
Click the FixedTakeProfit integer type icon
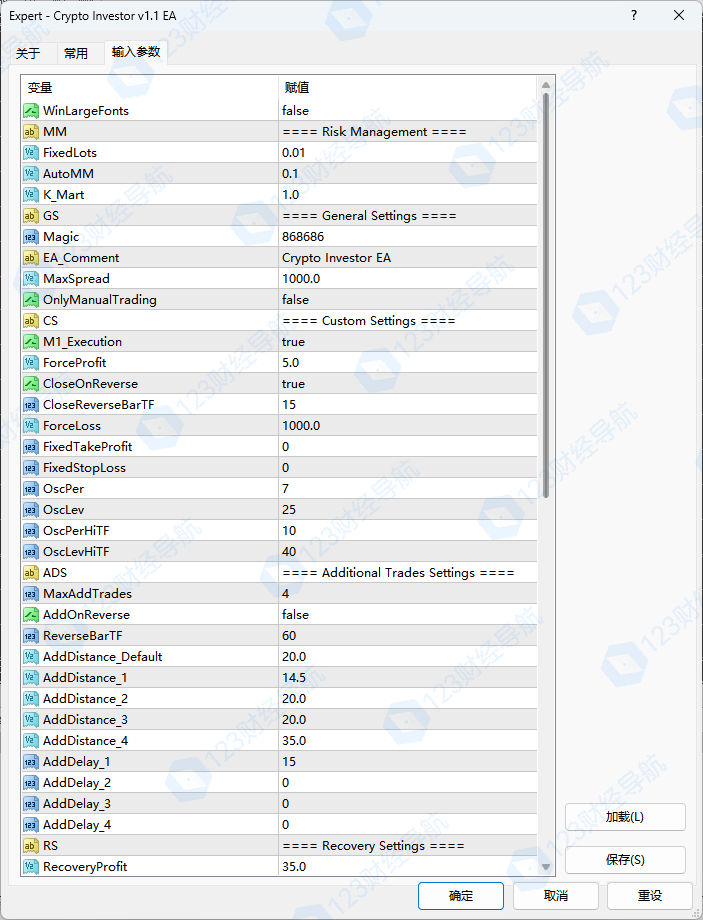pyautogui.click(x=31, y=447)
